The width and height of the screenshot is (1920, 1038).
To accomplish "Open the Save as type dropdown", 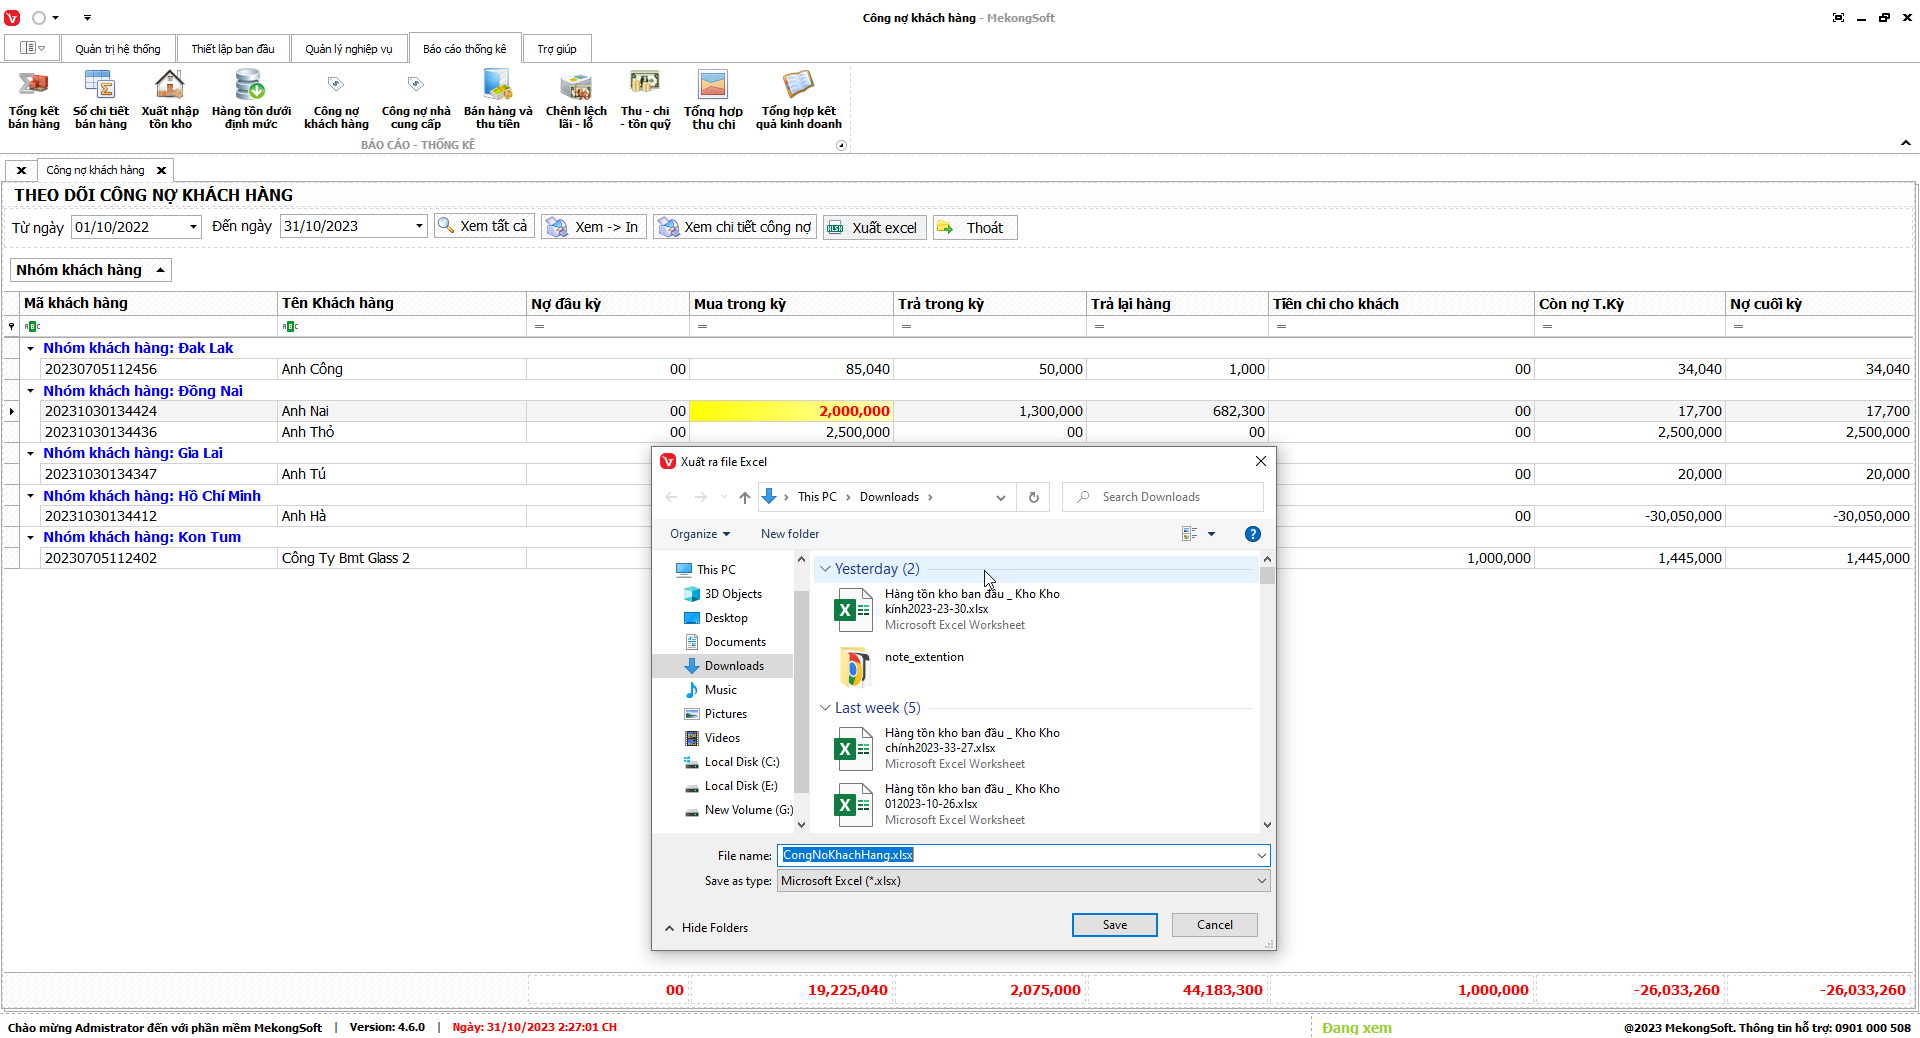I will (x=1261, y=881).
